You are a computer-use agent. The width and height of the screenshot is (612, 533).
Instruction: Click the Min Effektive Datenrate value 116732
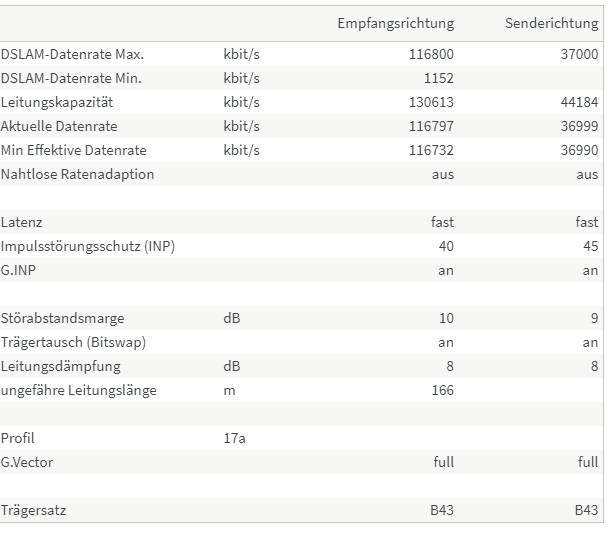point(431,150)
